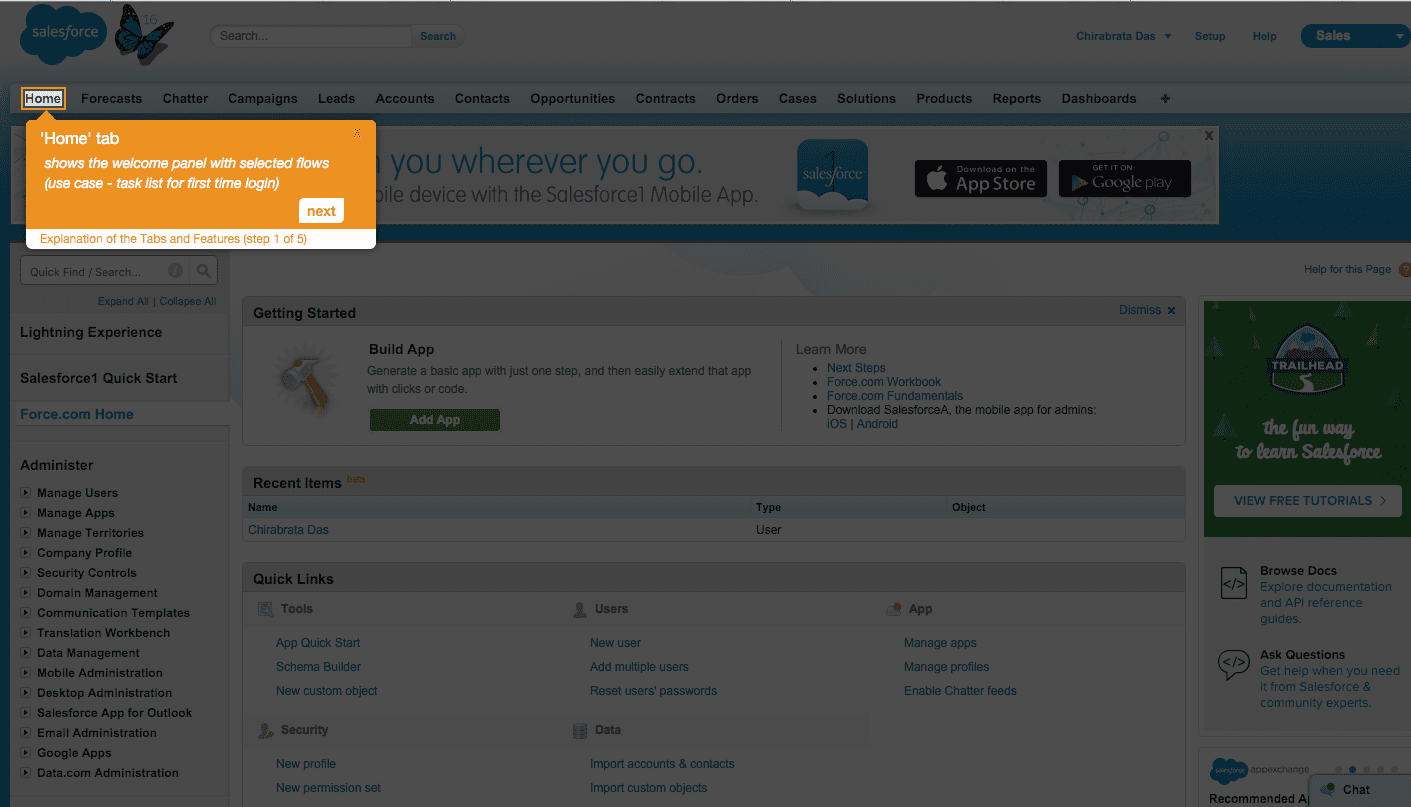
Task: Expand Security Controls node
Action: click(26, 573)
